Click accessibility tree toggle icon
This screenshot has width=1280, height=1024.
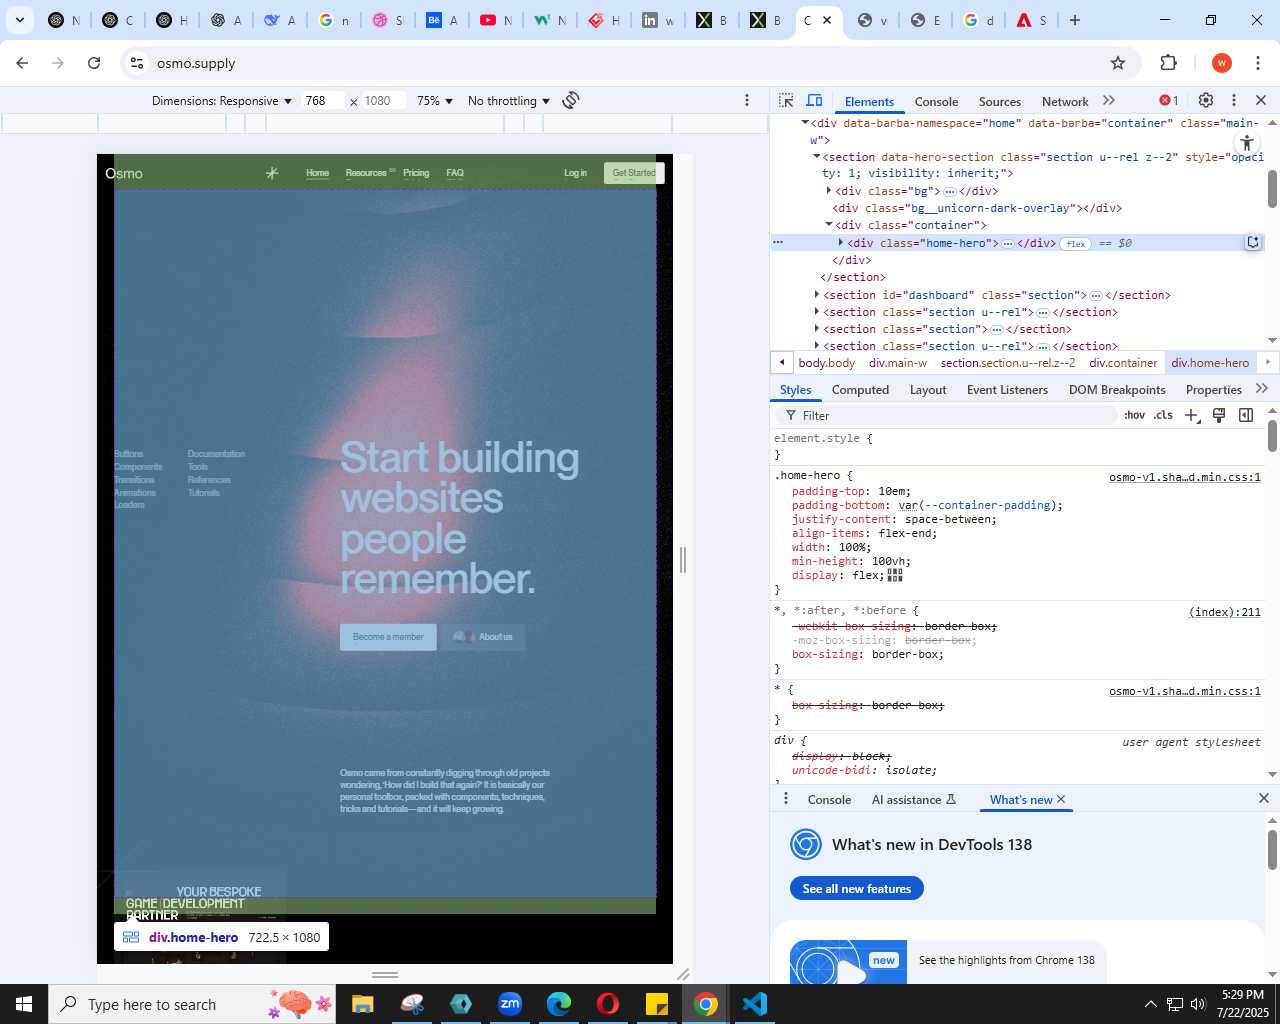pyautogui.click(x=1247, y=143)
